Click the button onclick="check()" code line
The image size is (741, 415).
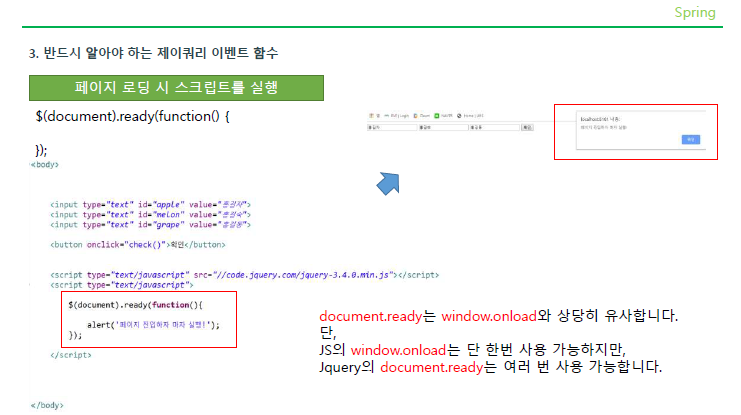[x=138, y=245]
